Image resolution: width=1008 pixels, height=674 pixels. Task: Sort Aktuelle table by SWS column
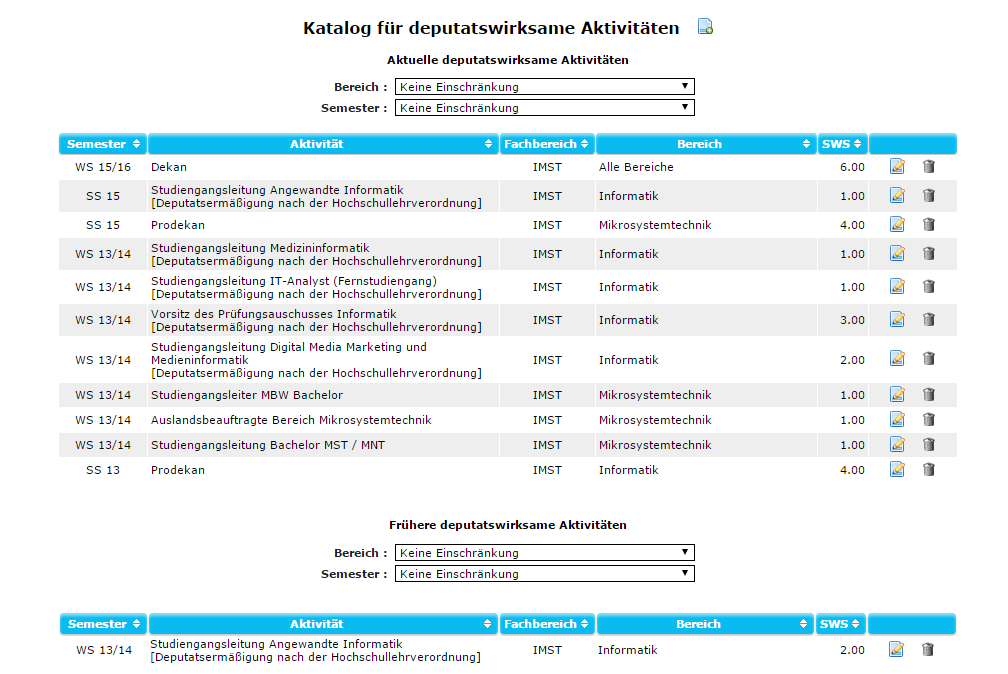tap(842, 144)
